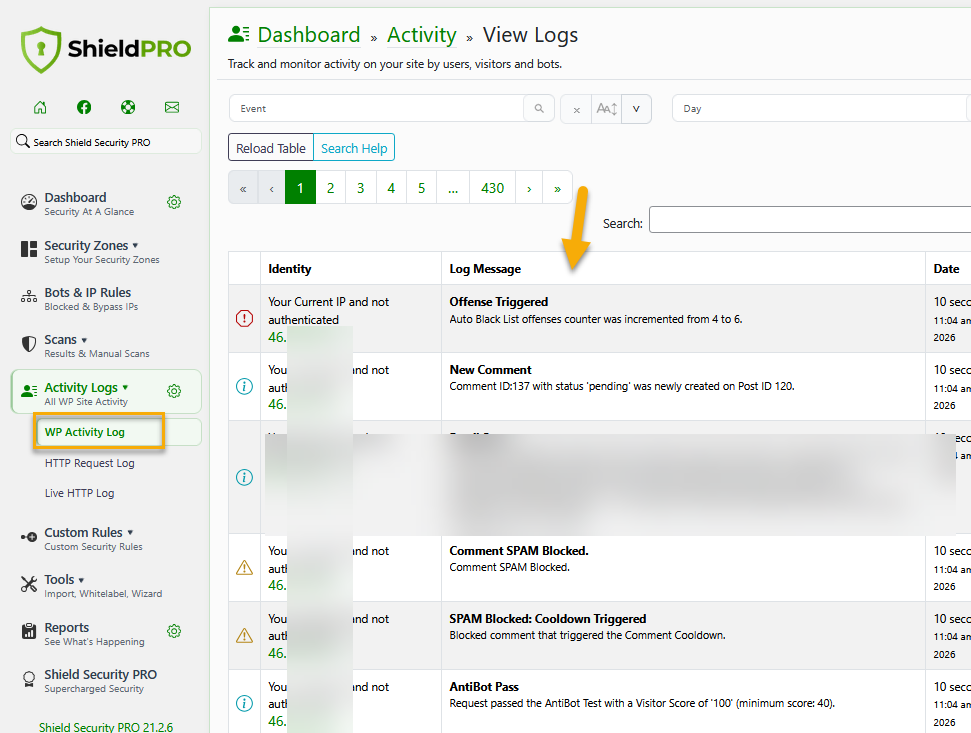Expand the Tools menu
The image size is (971, 733).
pyautogui.click(x=81, y=580)
